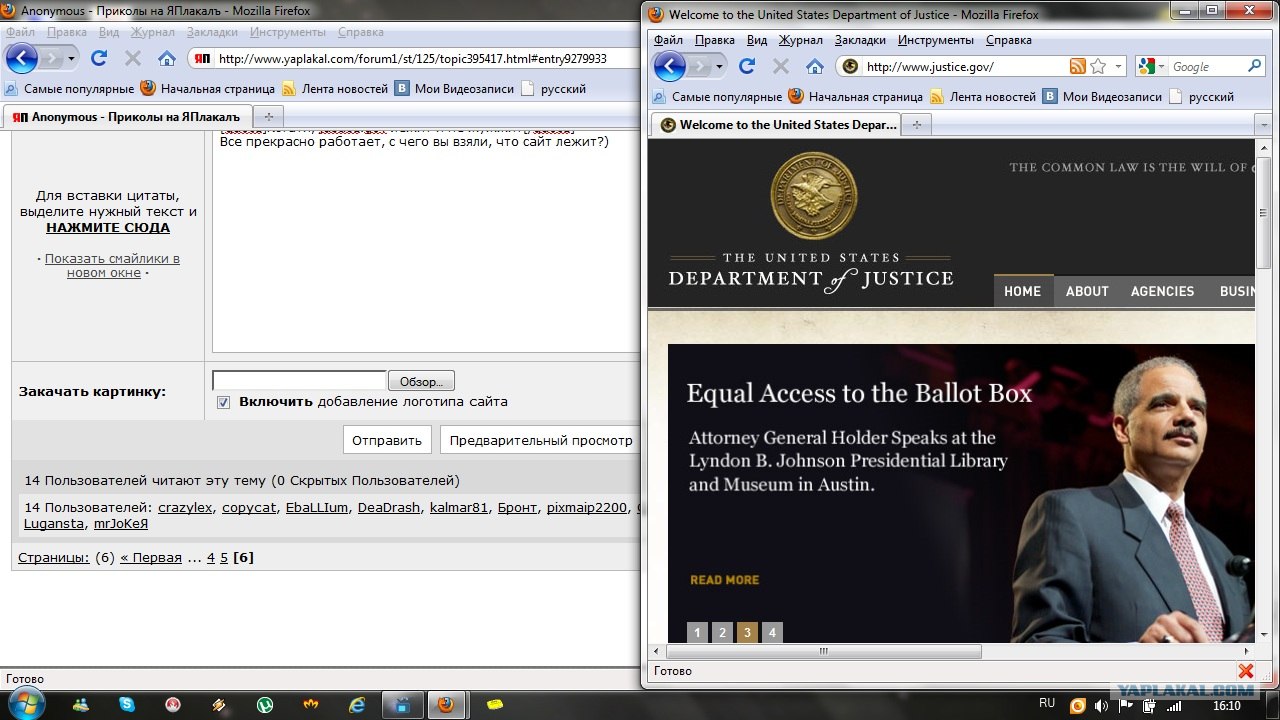Click the RU language indicator in the tray
1280x720 pixels.
1047,703
